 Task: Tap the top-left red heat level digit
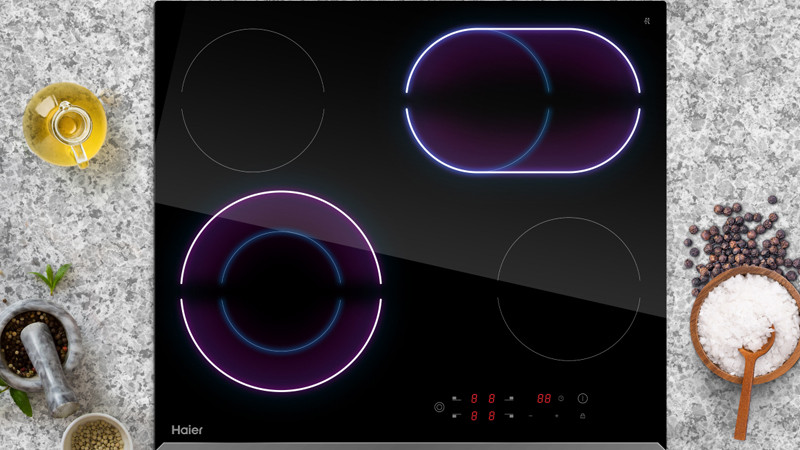point(475,398)
